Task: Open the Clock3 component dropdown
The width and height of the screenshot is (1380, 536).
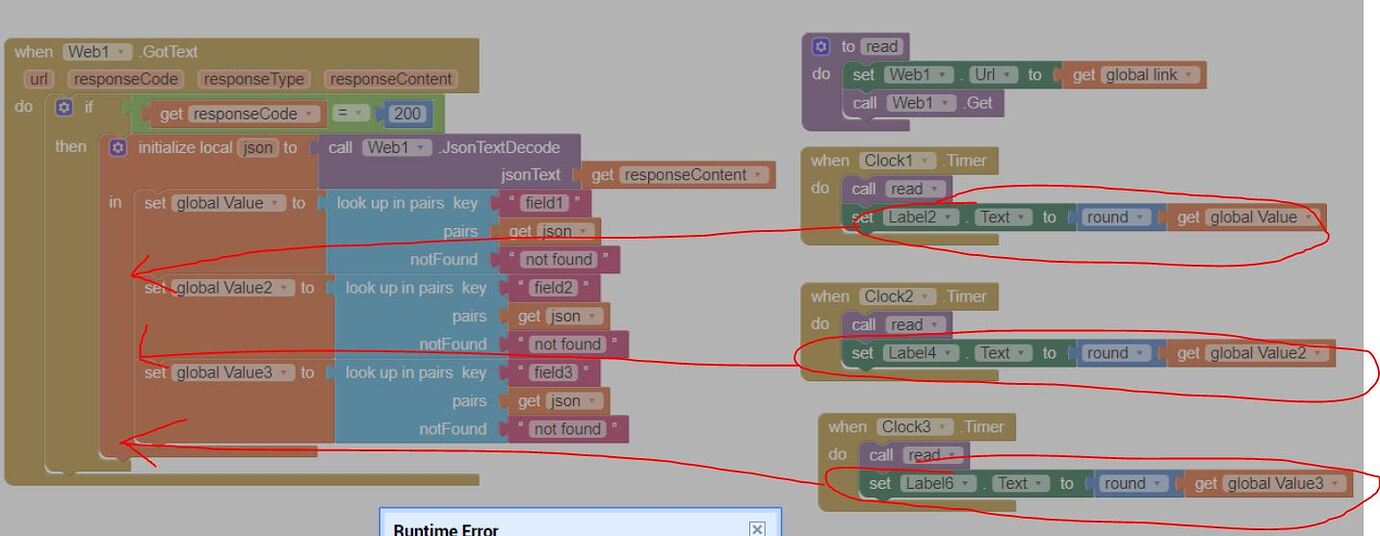Action: (913, 426)
